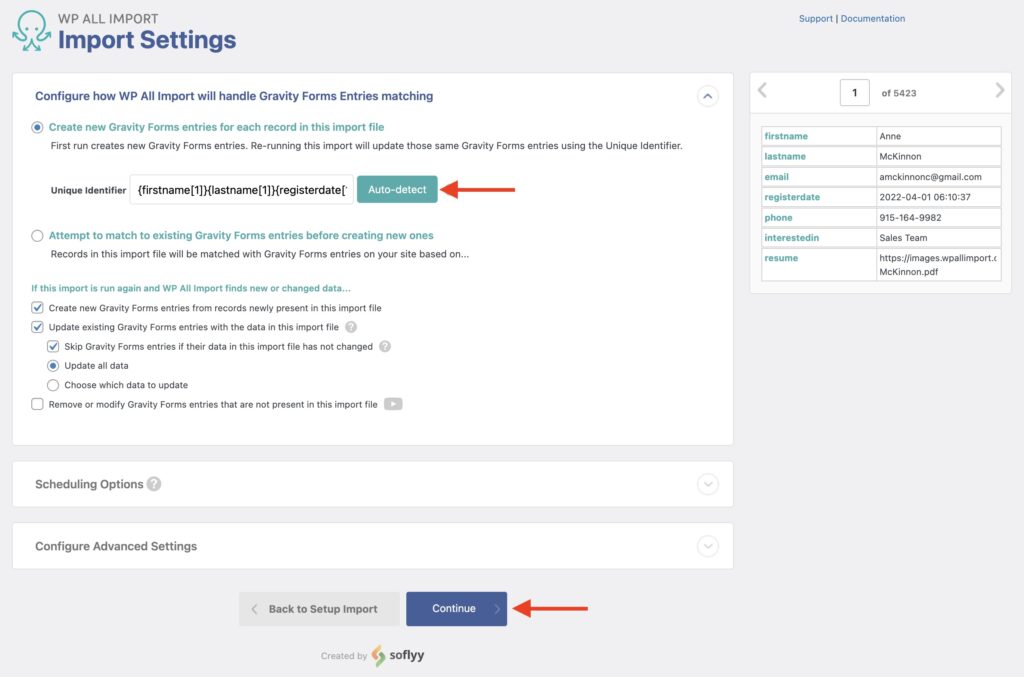
Task: Play video icon next to Remove or modify entries
Action: [393, 404]
